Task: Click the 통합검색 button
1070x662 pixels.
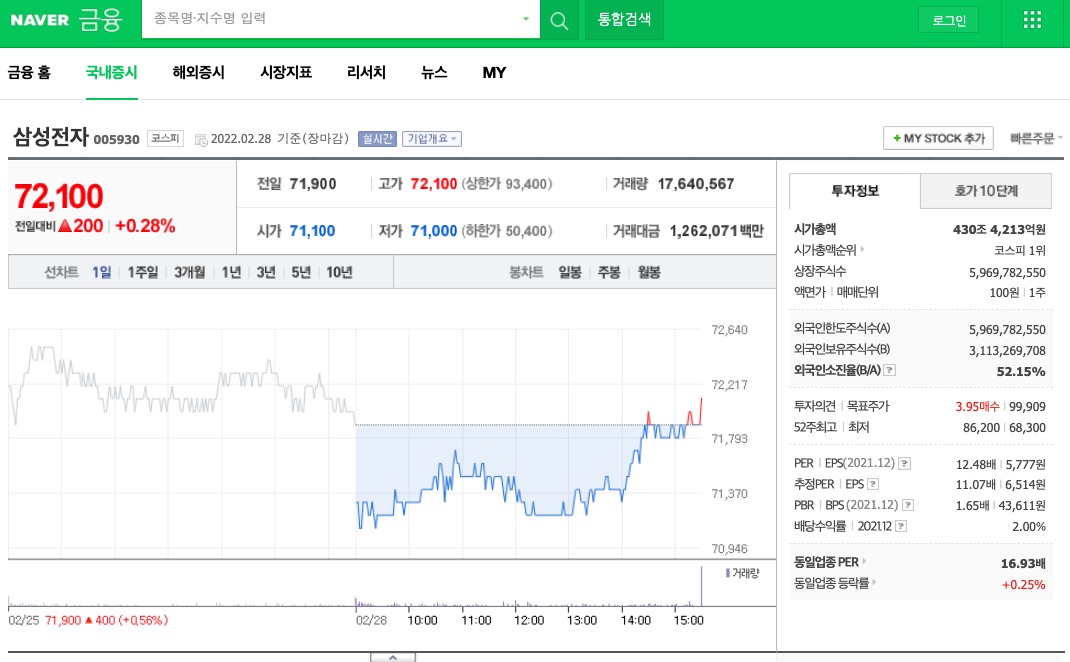Action: pos(624,20)
